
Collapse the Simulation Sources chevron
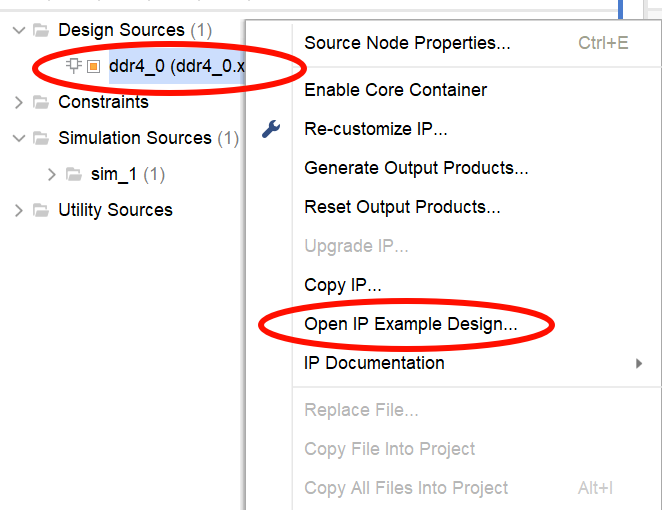[x=19, y=138]
